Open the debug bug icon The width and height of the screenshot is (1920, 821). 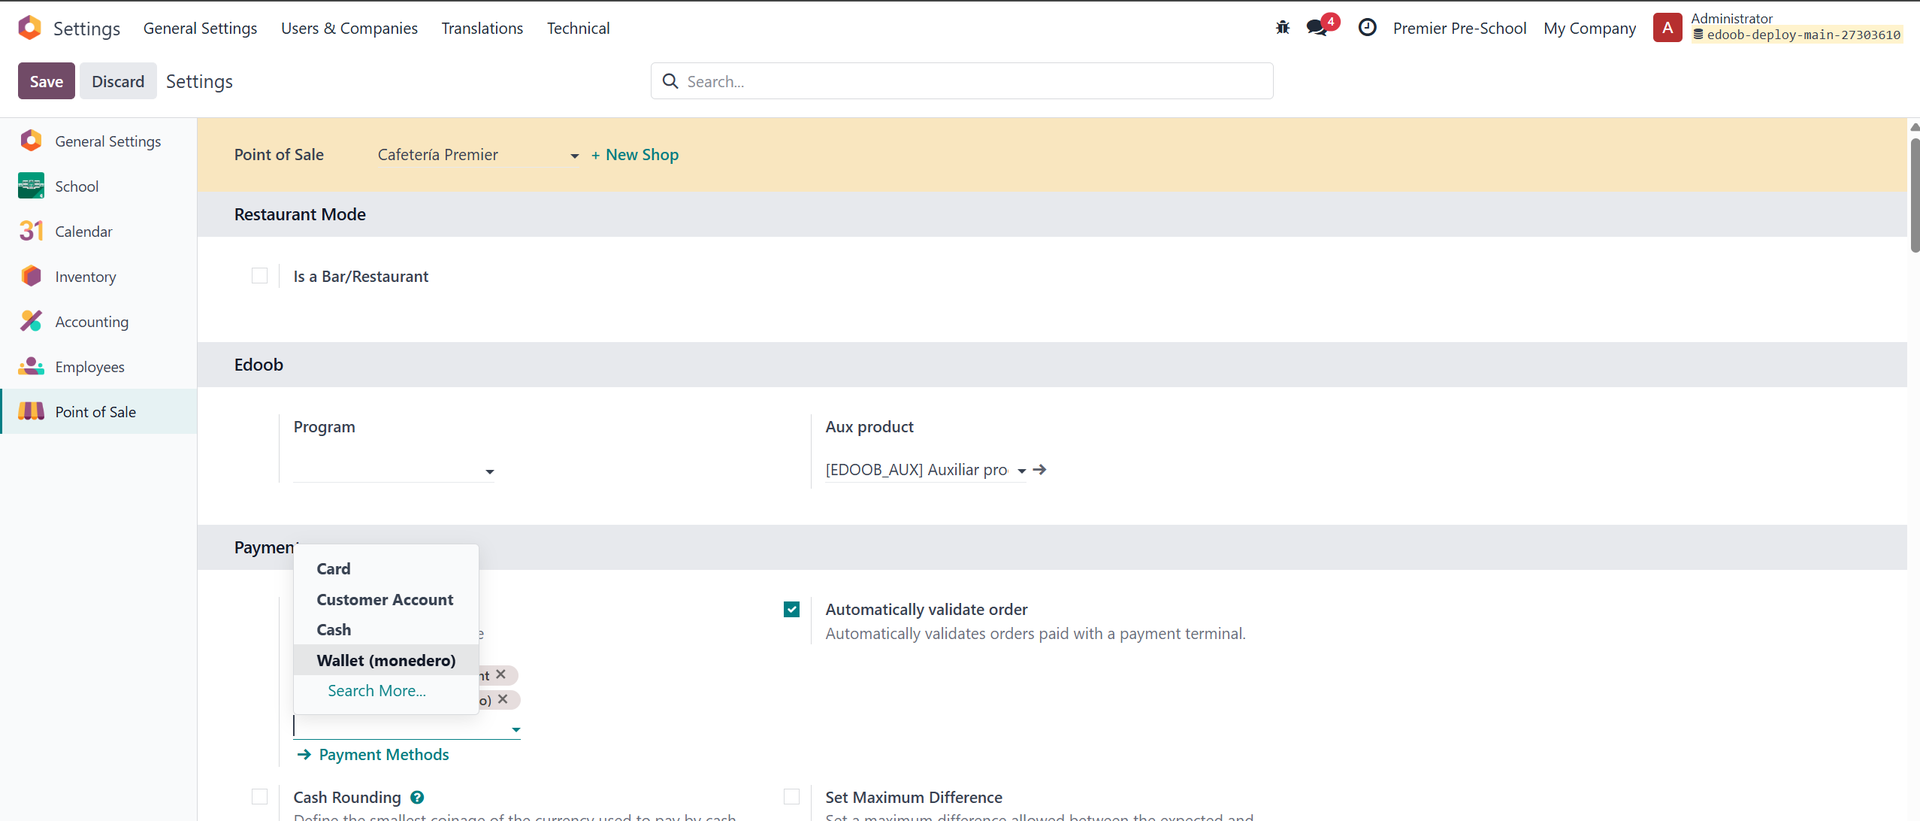click(x=1283, y=28)
